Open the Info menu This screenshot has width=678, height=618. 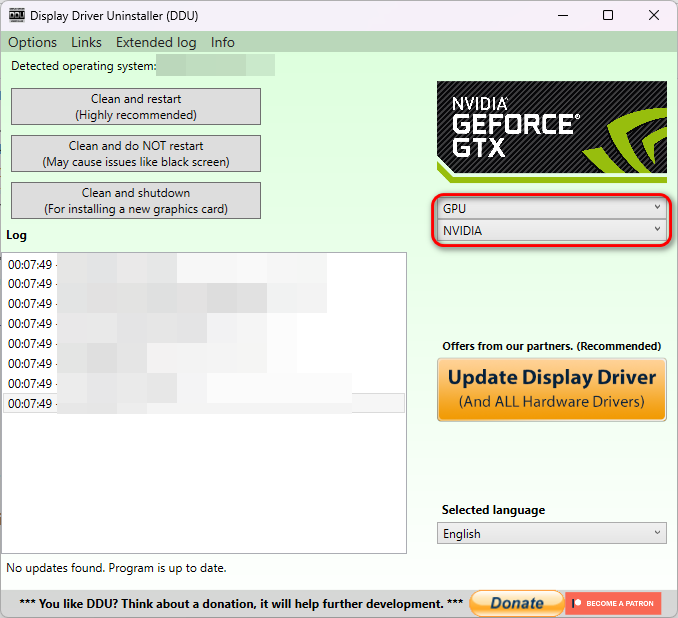[x=223, y=42]
